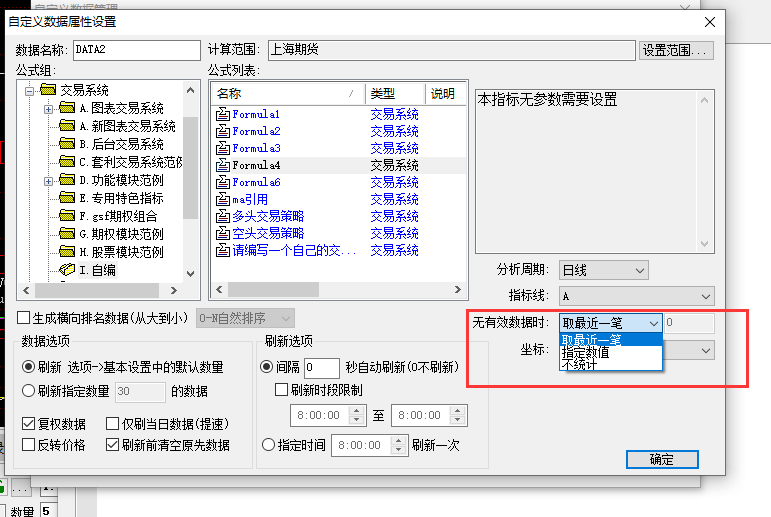Viewport: 771px width, 517px height.
Task: Choose 指定数值 in dropdown list
Action: click(x=611, y=352)
